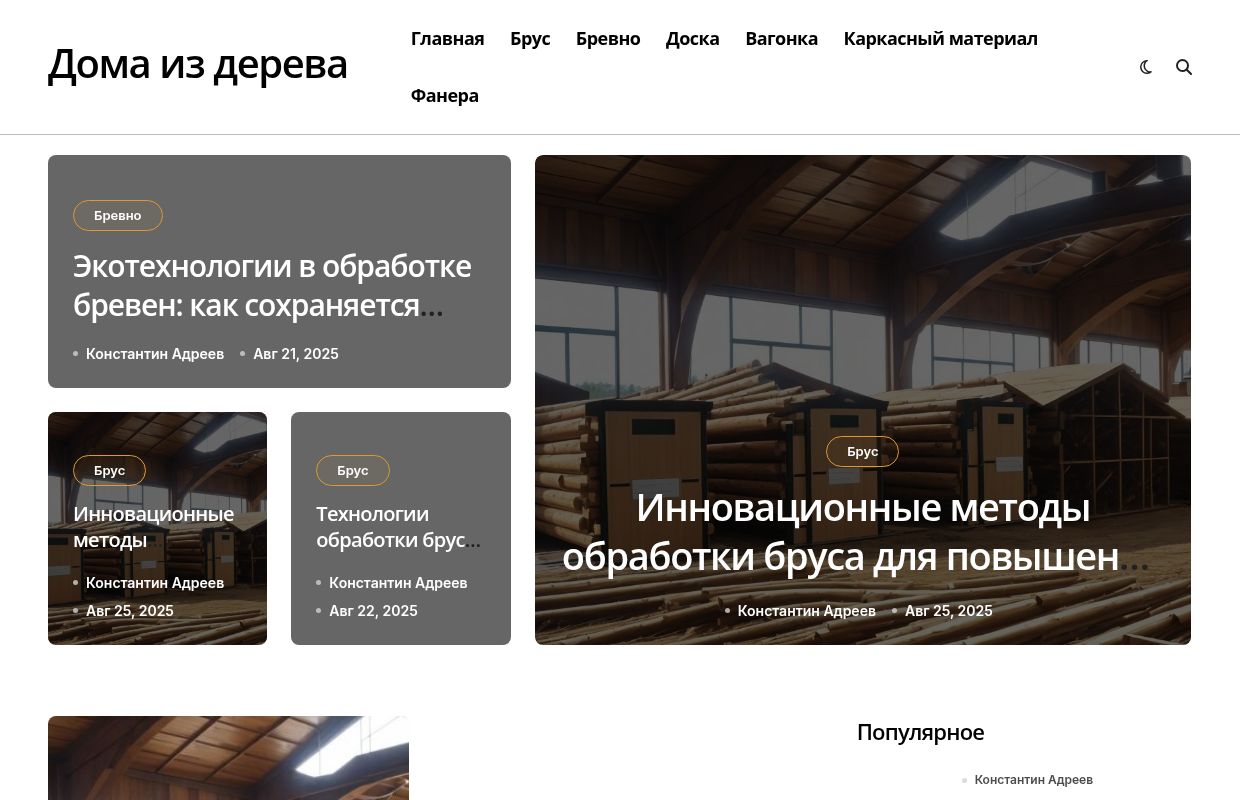Viewport: 1240px width, 800px height.
Task: Open the small Инновационные методы card title
Action: 154,527
